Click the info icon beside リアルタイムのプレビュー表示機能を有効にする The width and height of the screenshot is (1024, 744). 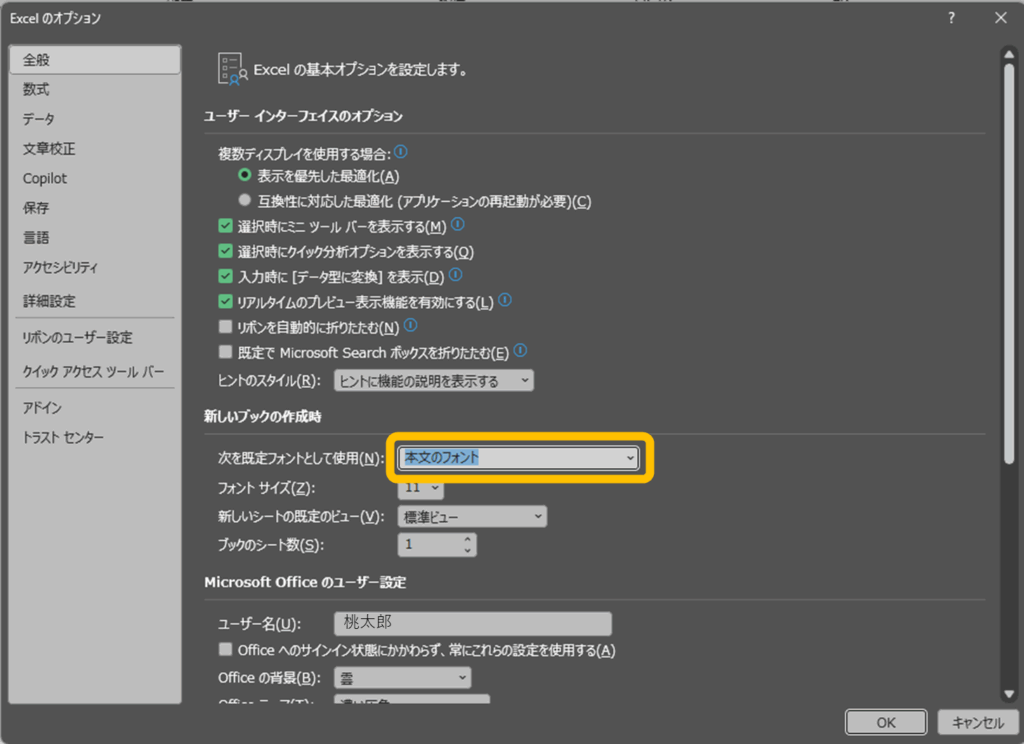(505, 300)
